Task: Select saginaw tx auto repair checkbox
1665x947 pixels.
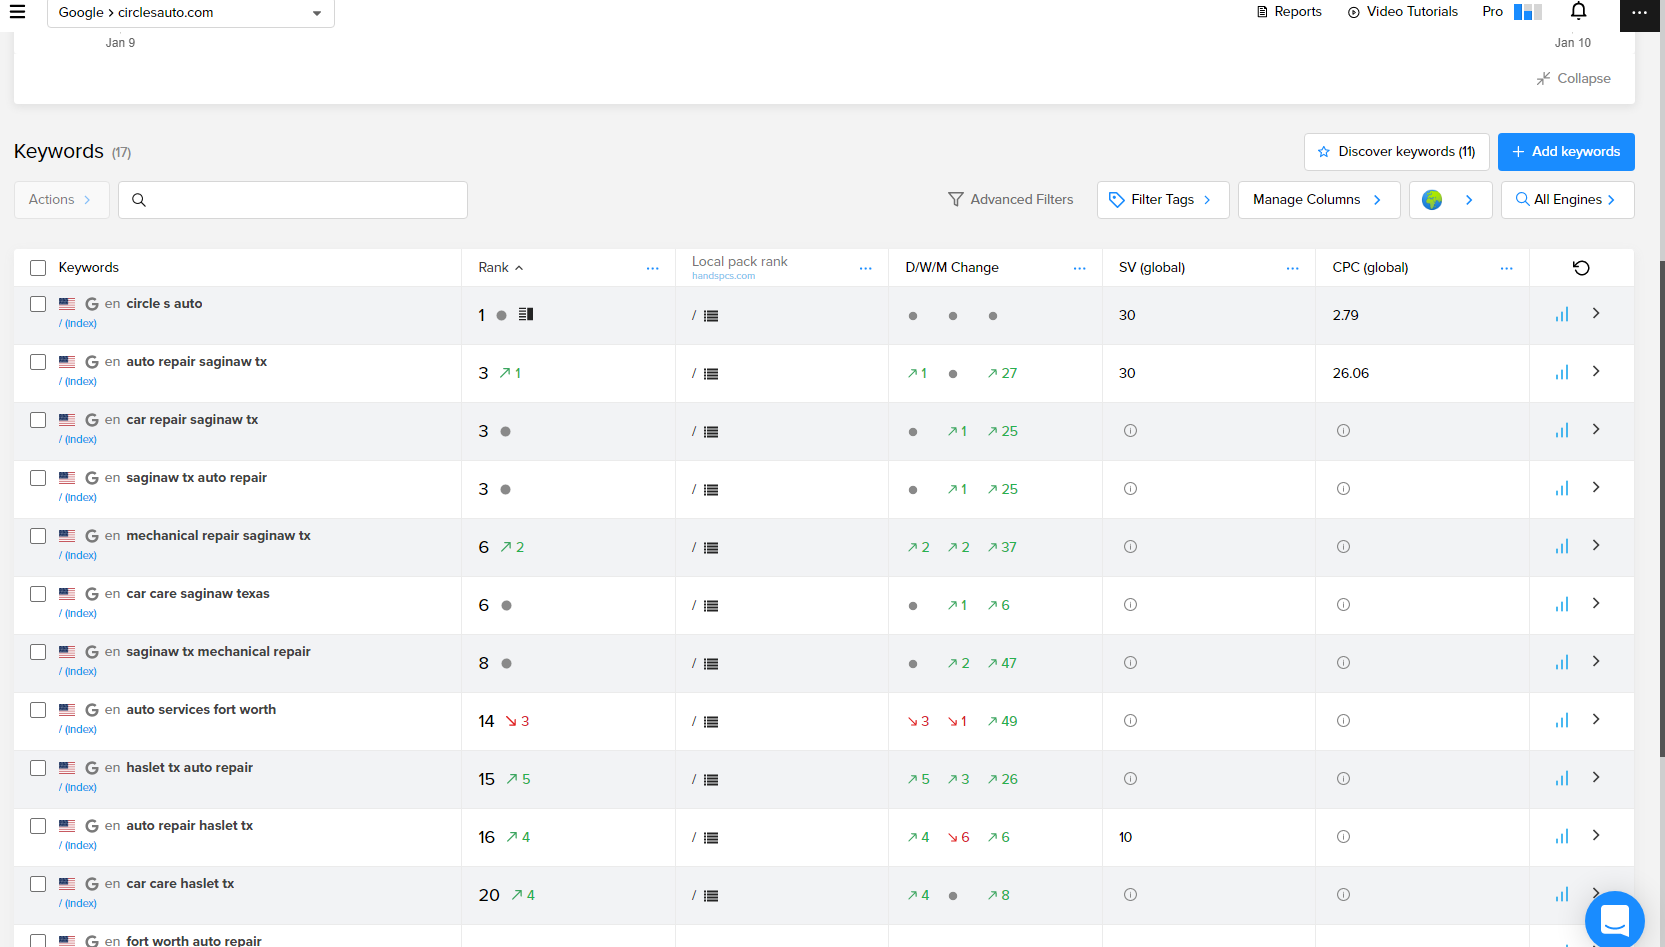Action: coord(38,478)
